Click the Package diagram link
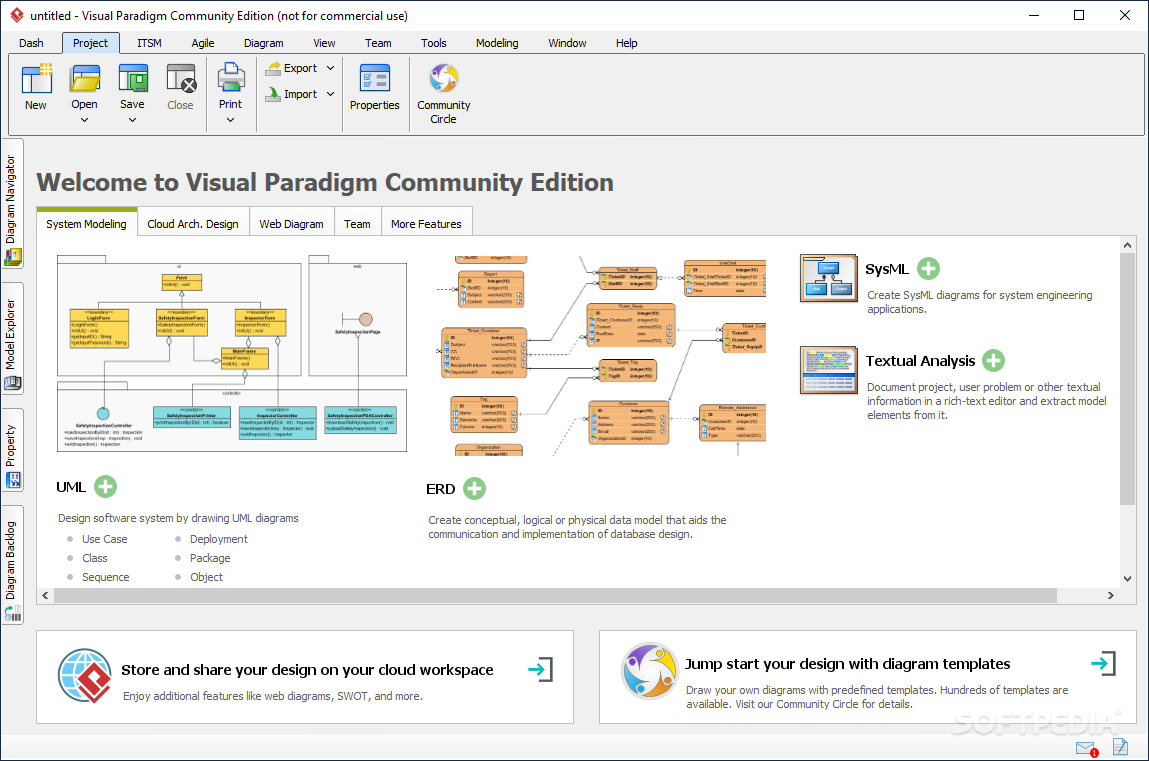Viewport: 1149px width, 761px height. (x=210, y=558)
